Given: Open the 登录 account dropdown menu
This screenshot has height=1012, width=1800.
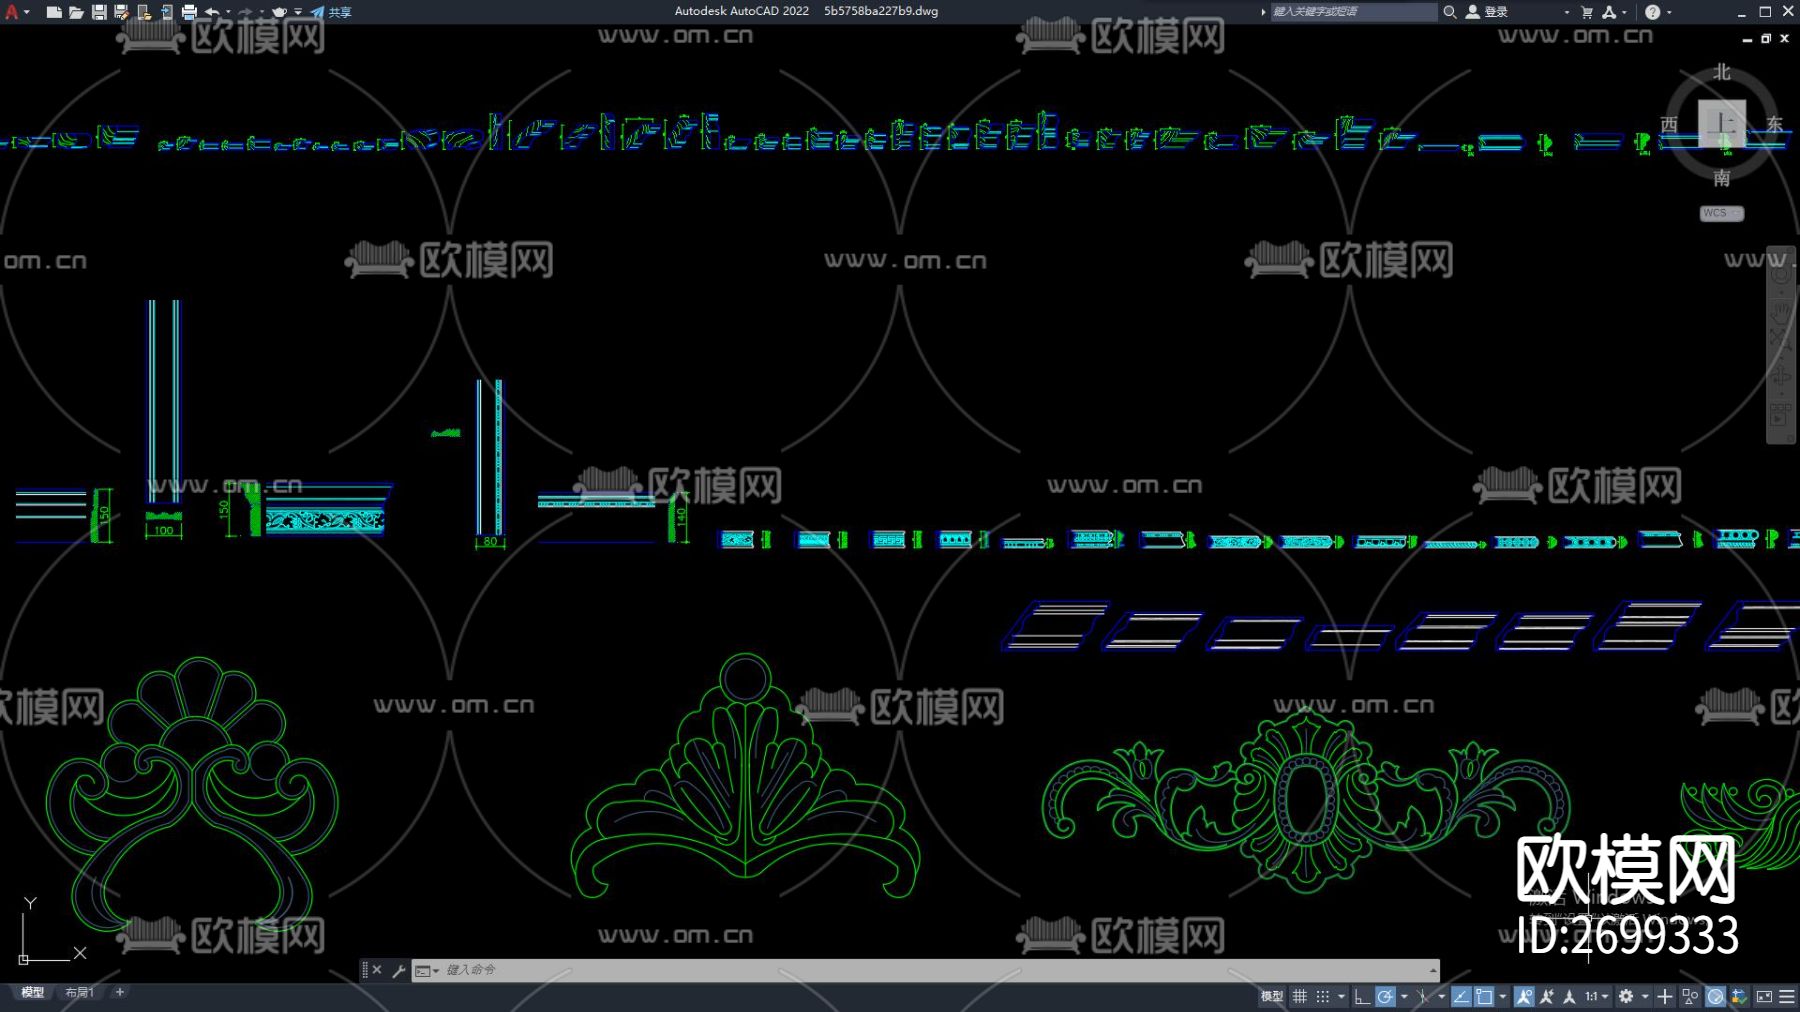Looking at the screenshot, I should 1566,12.
